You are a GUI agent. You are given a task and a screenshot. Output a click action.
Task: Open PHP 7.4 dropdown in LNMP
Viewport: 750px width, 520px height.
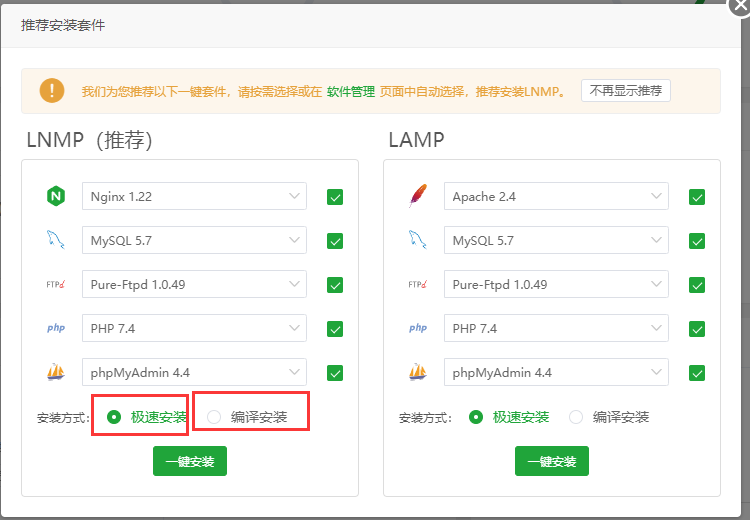coord(194,328)
